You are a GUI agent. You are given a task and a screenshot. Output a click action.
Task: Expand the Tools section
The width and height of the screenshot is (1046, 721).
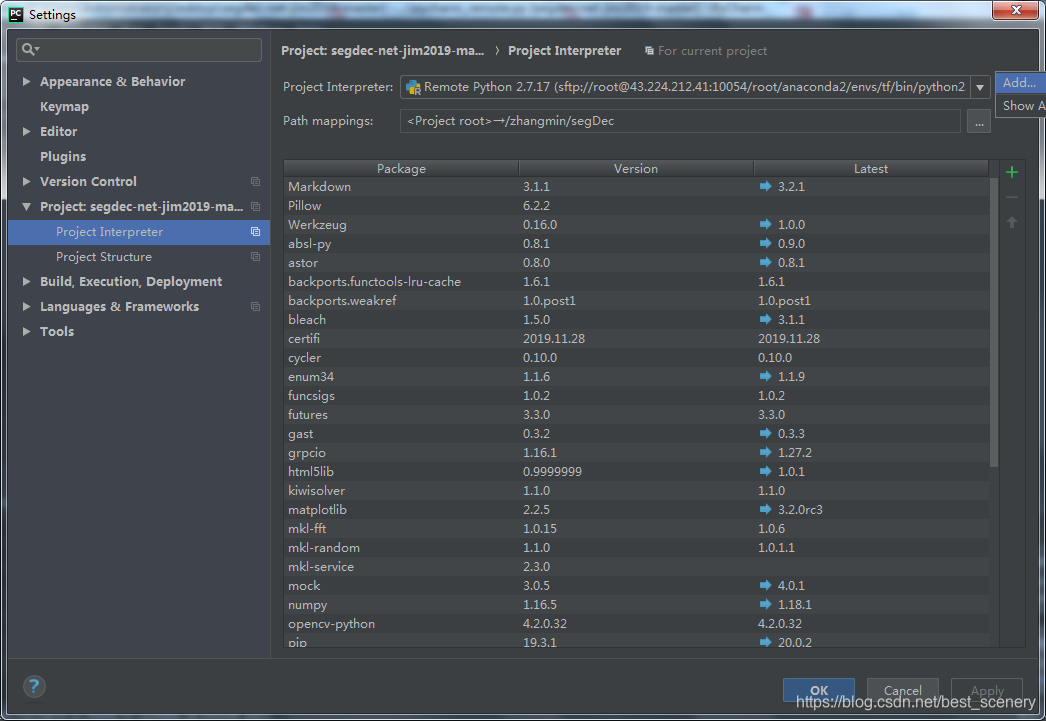click(26, 331)
